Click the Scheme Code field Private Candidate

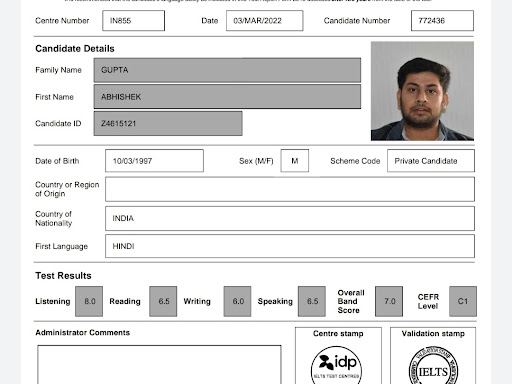[431, 161]
